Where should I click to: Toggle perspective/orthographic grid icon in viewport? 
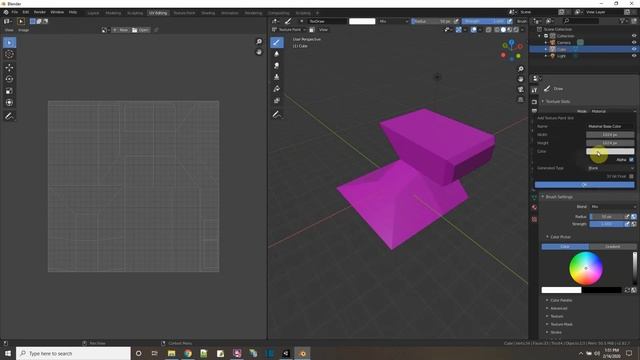click(x=520, y=100)
